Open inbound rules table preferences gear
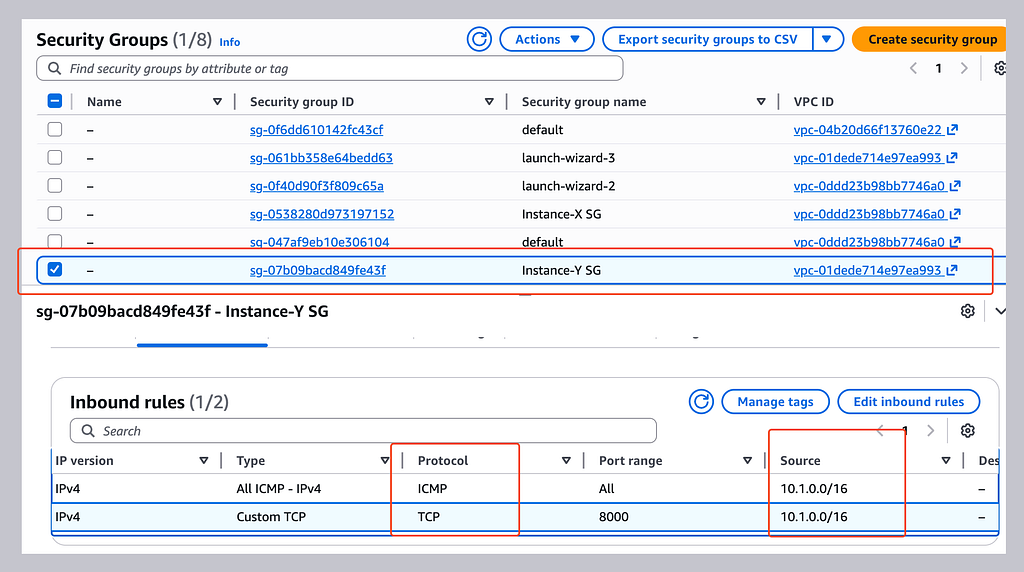 [x=968, y=430]
